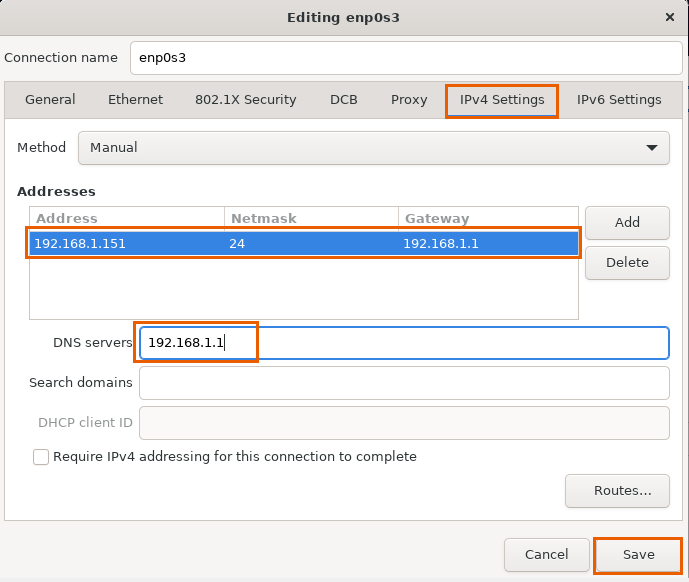Select the IPv4 Settings tab
This screenshot has width=689, height=582.
[x=502, y=100]
